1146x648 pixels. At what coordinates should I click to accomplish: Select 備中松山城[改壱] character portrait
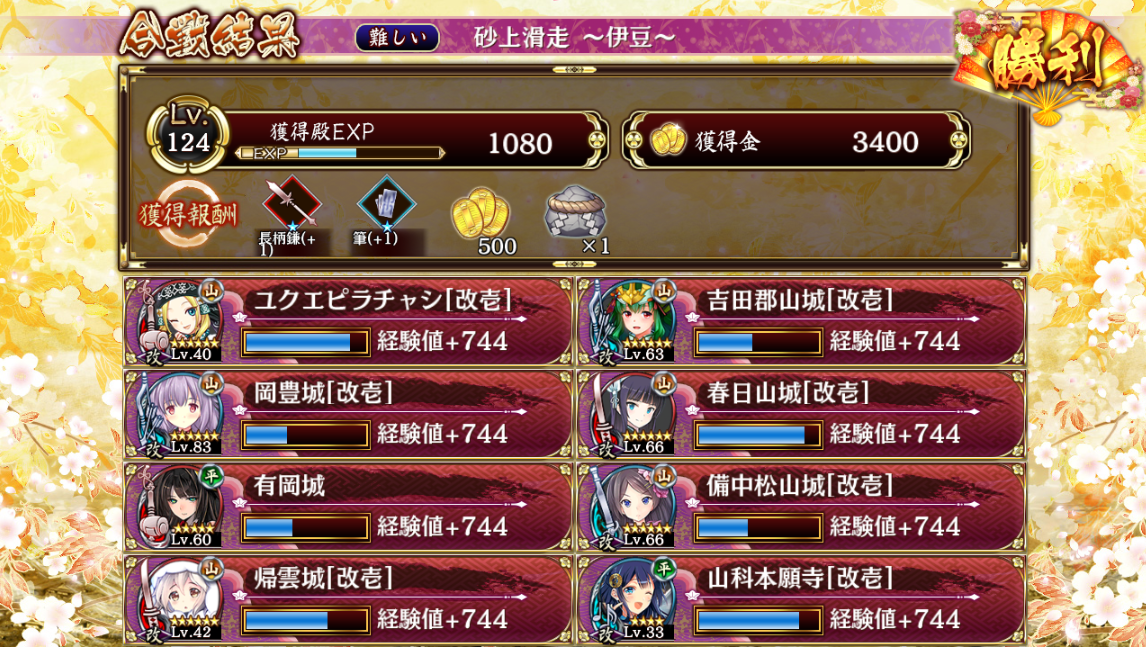coord(630,507)
